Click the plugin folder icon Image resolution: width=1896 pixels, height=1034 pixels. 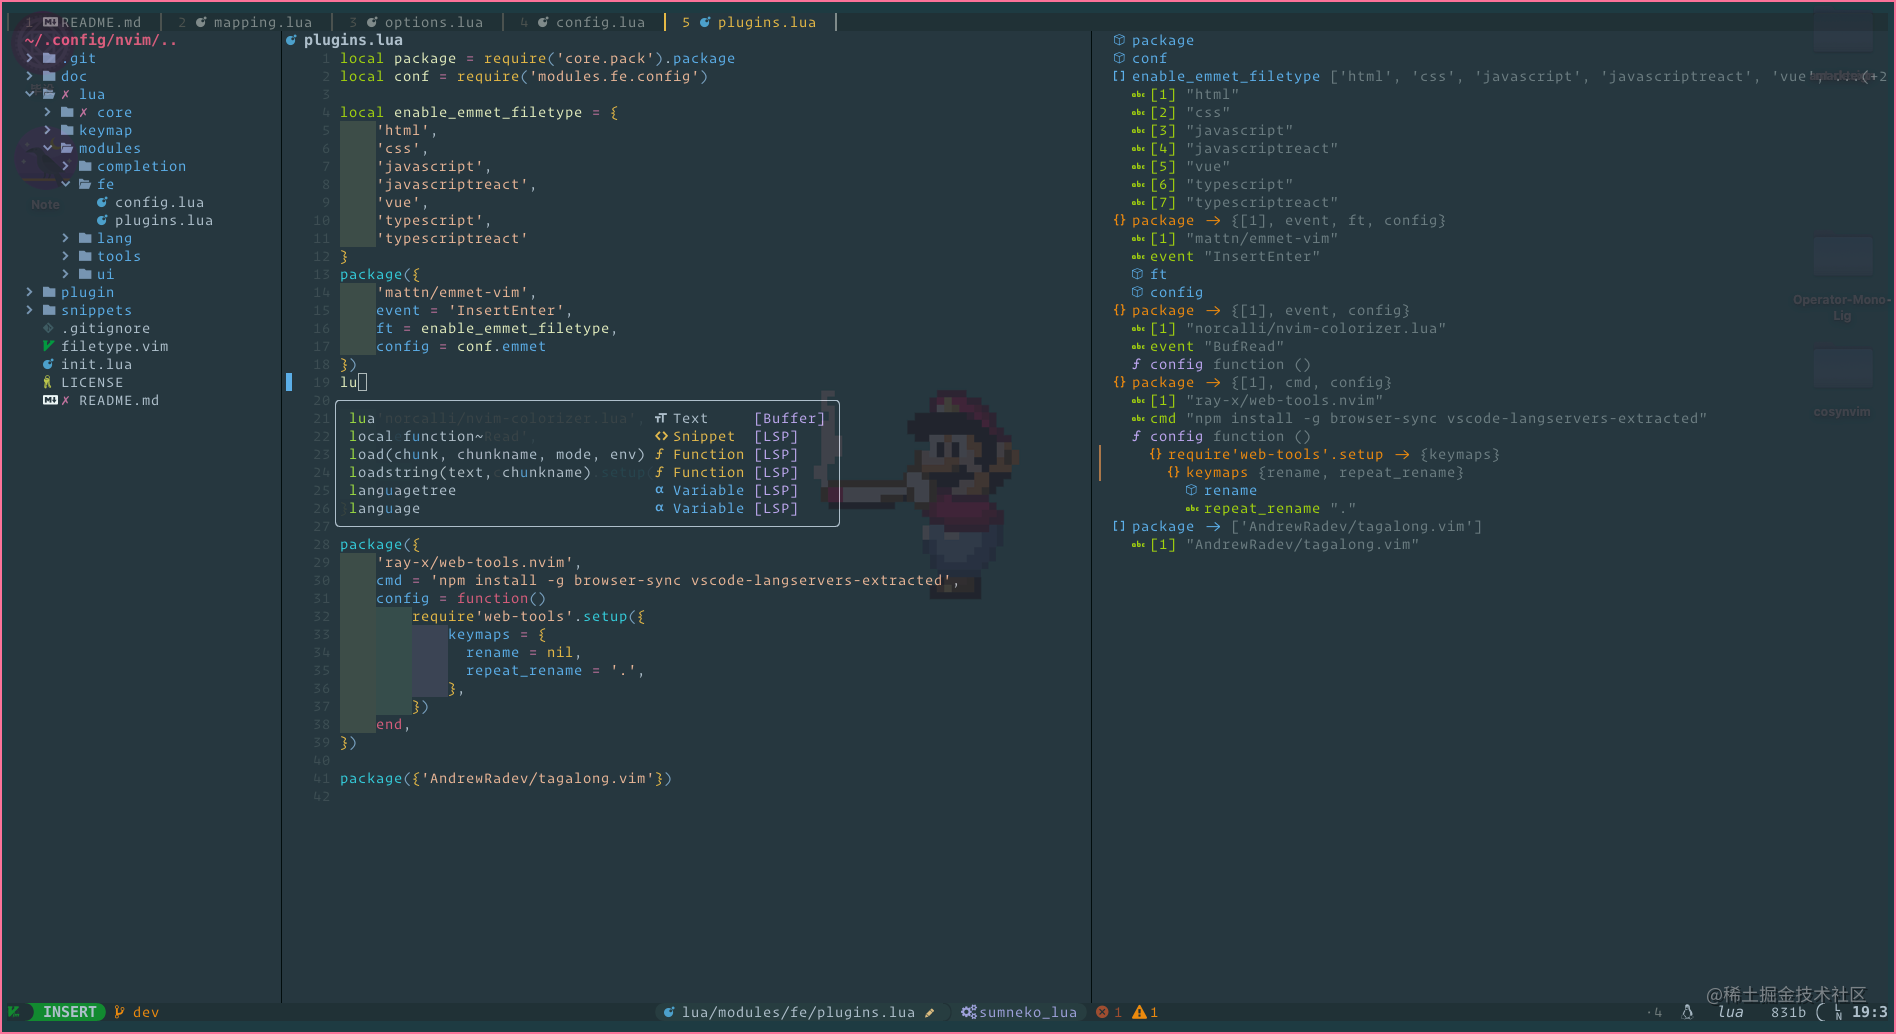[x=49, y=292]
